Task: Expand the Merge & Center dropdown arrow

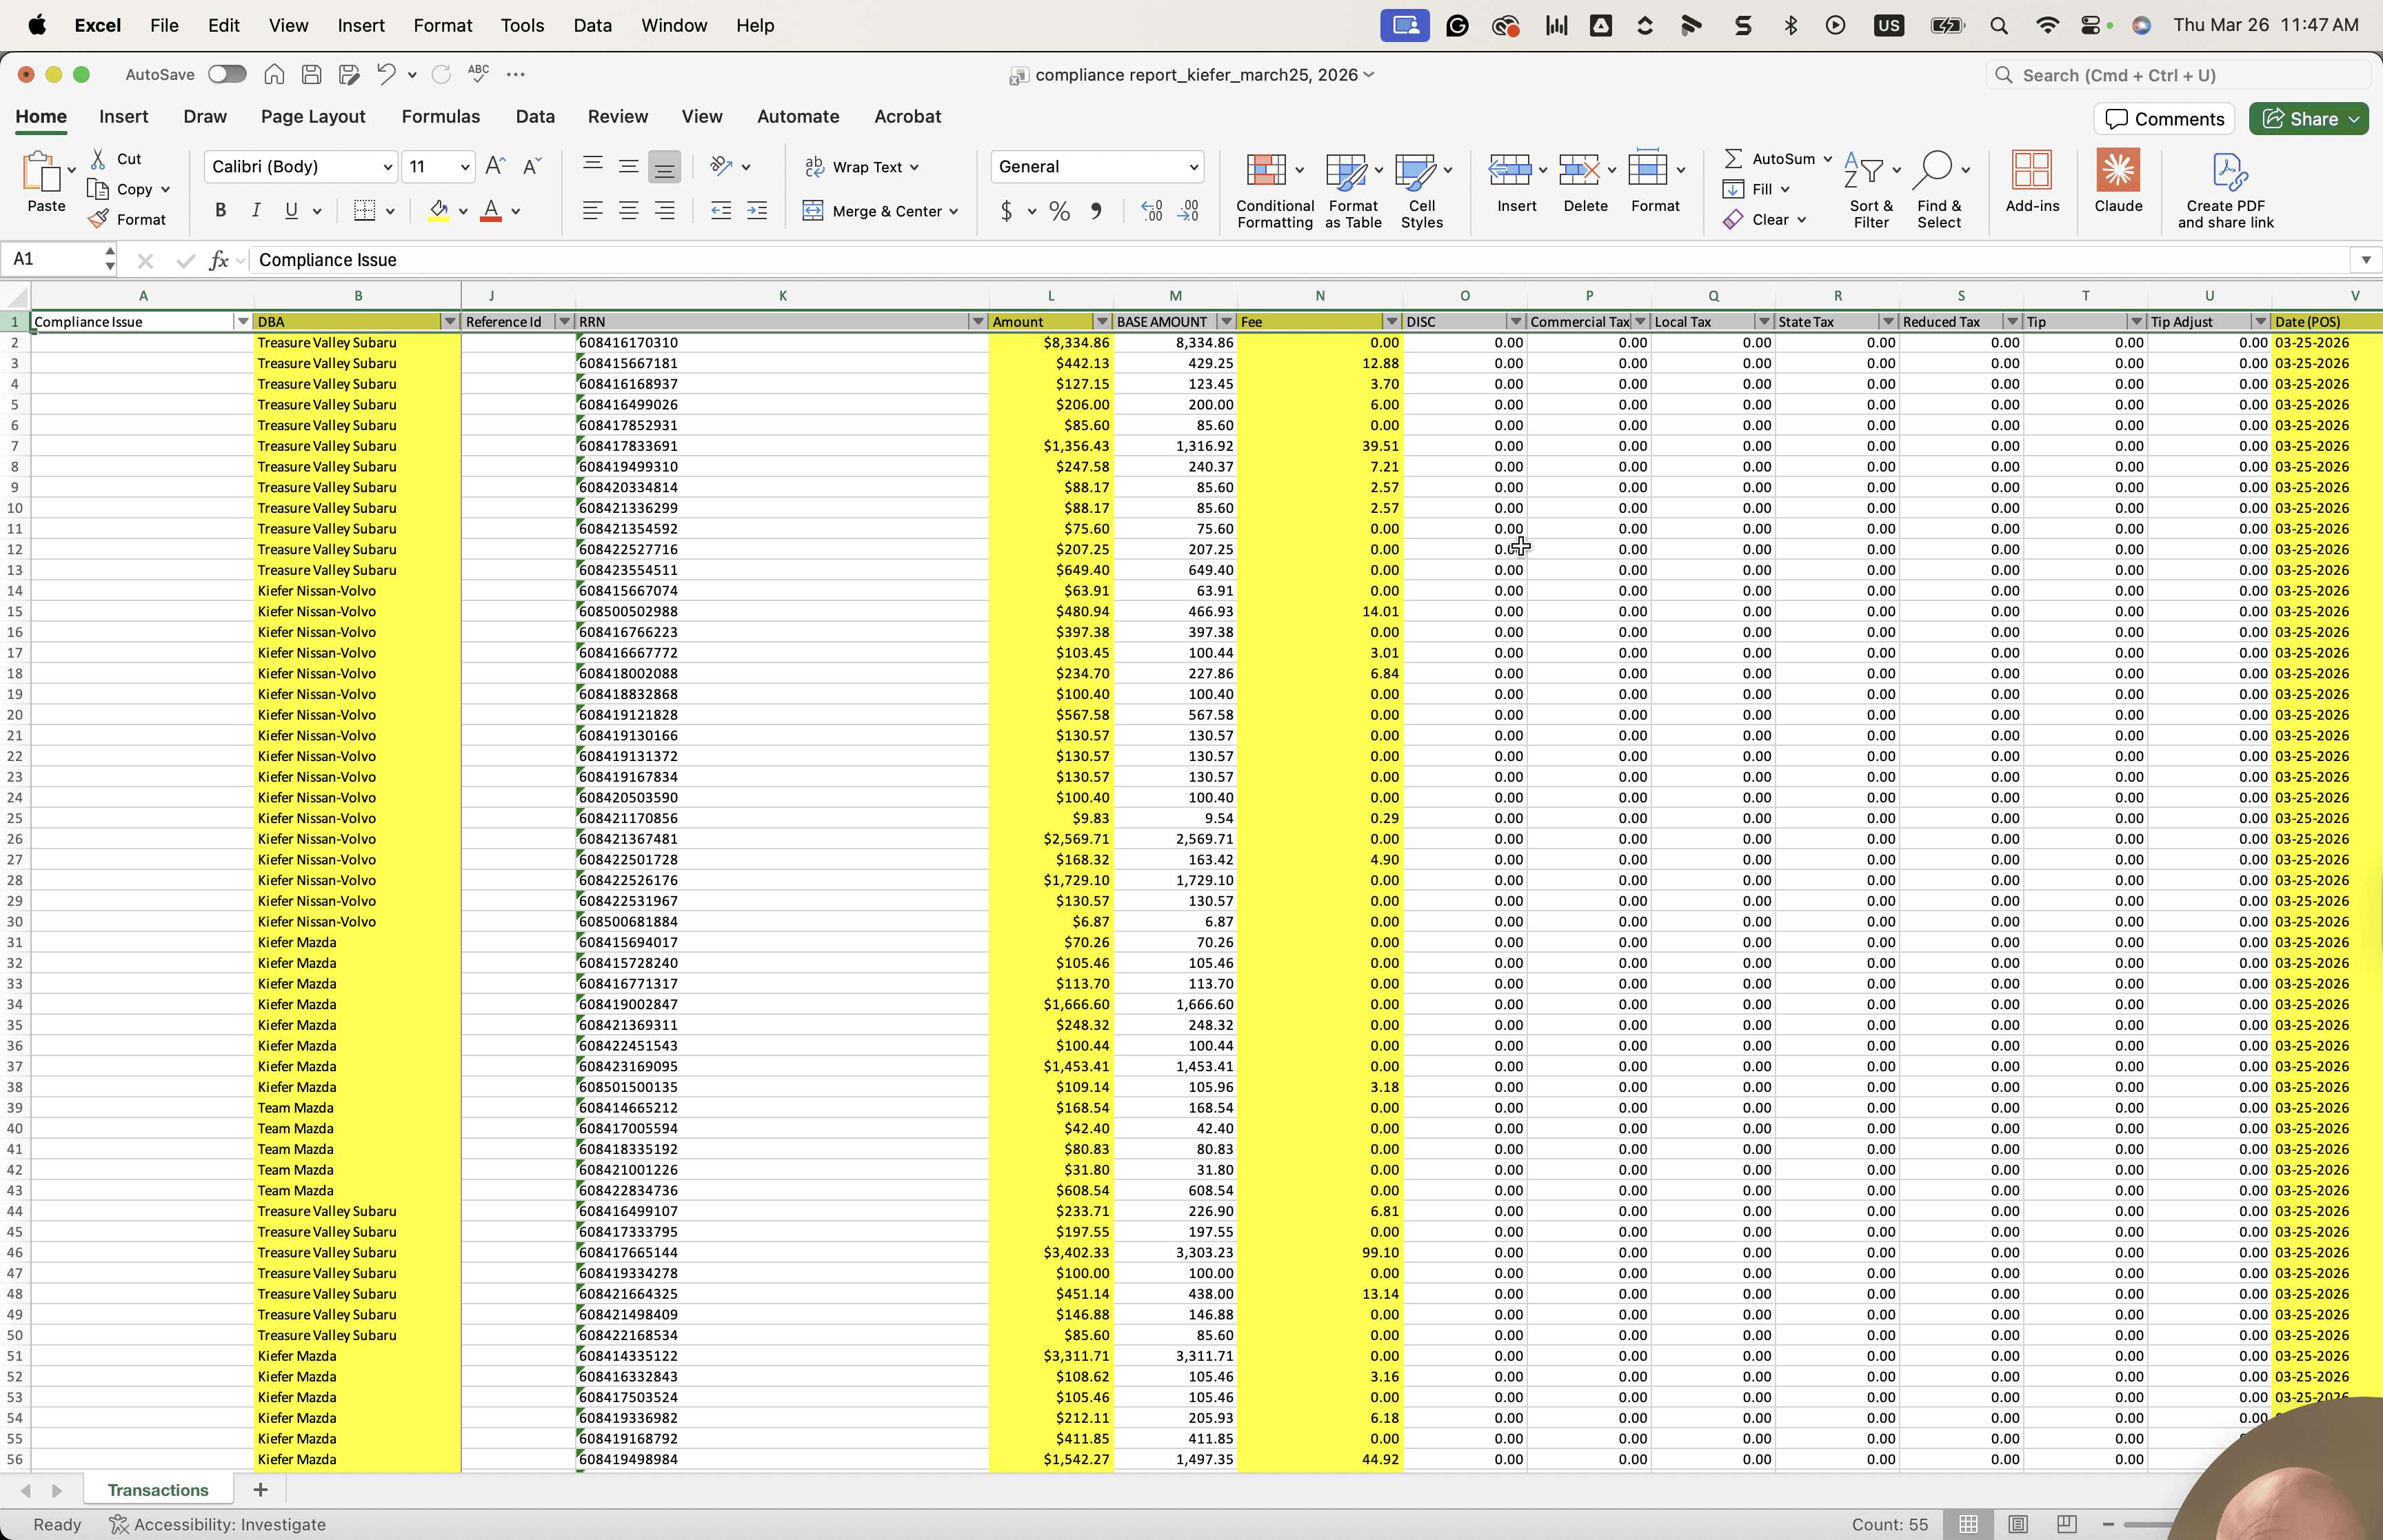Action: [954, 211]
